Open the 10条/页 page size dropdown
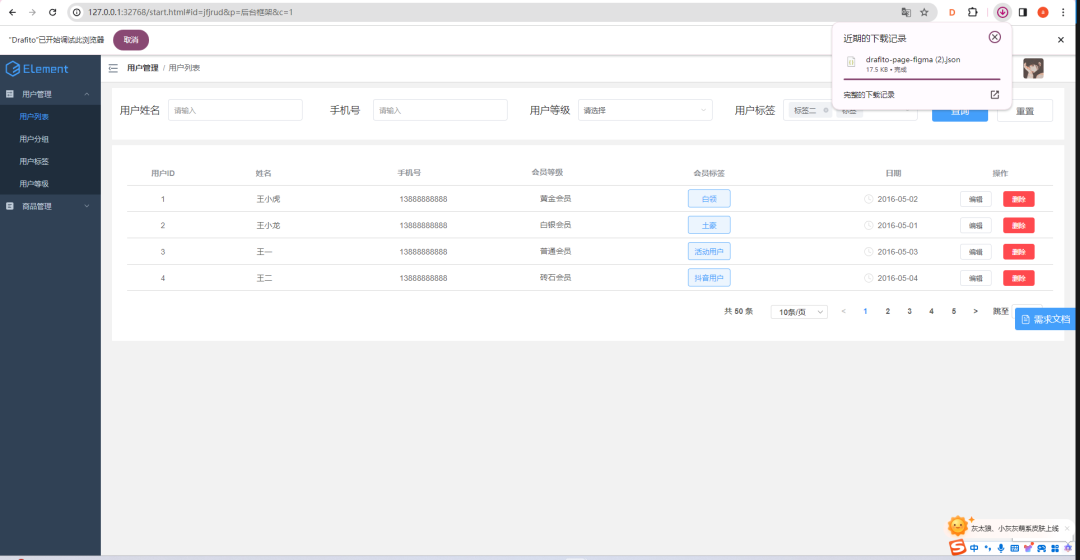Screen dimensions: 1080x560 tap(799, 312)
